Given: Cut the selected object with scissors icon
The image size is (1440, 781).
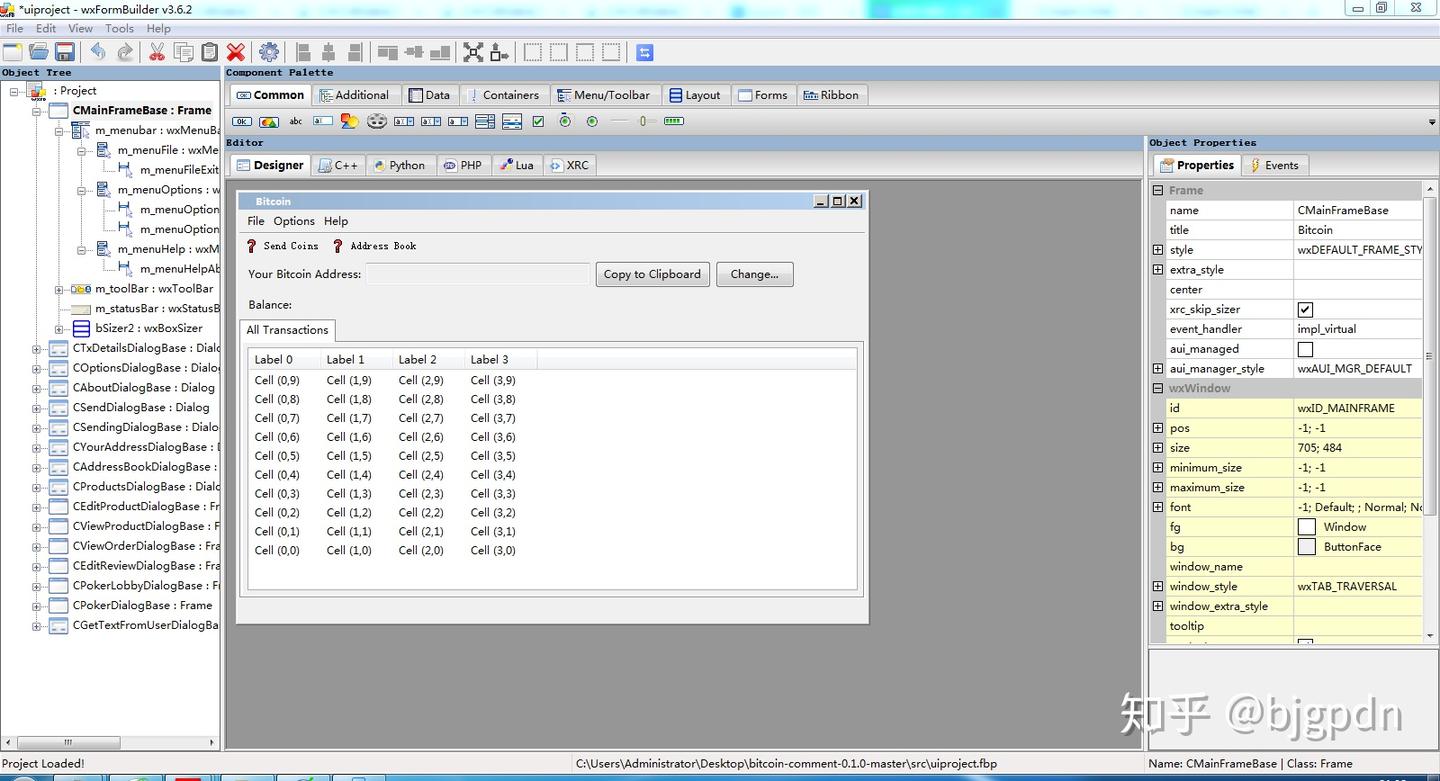Looking at the screenshot, I should (x=157, y=52).
